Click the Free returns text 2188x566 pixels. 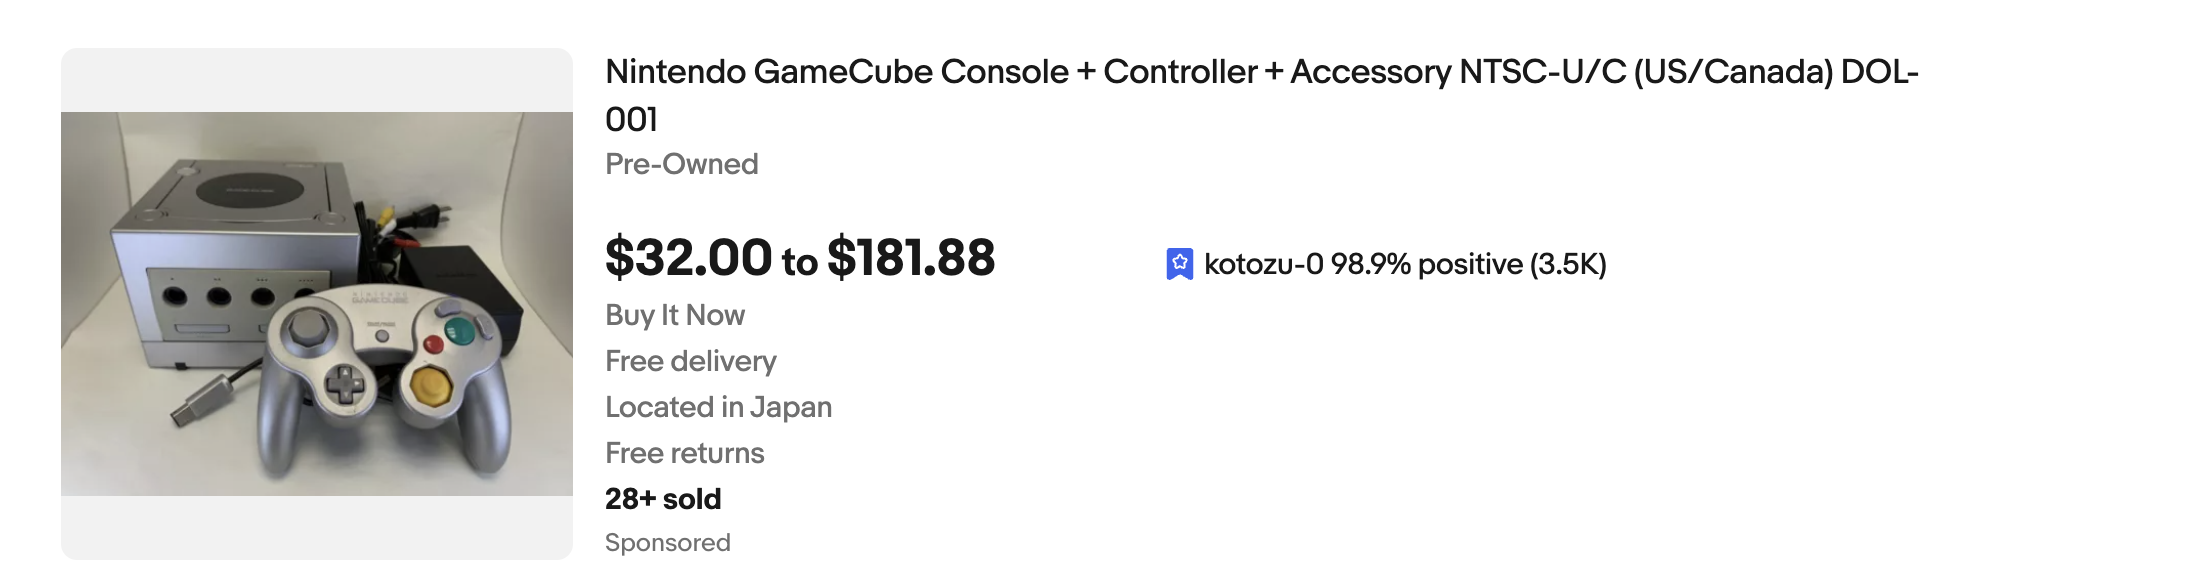pyautogui.click(x=684, y=453)
